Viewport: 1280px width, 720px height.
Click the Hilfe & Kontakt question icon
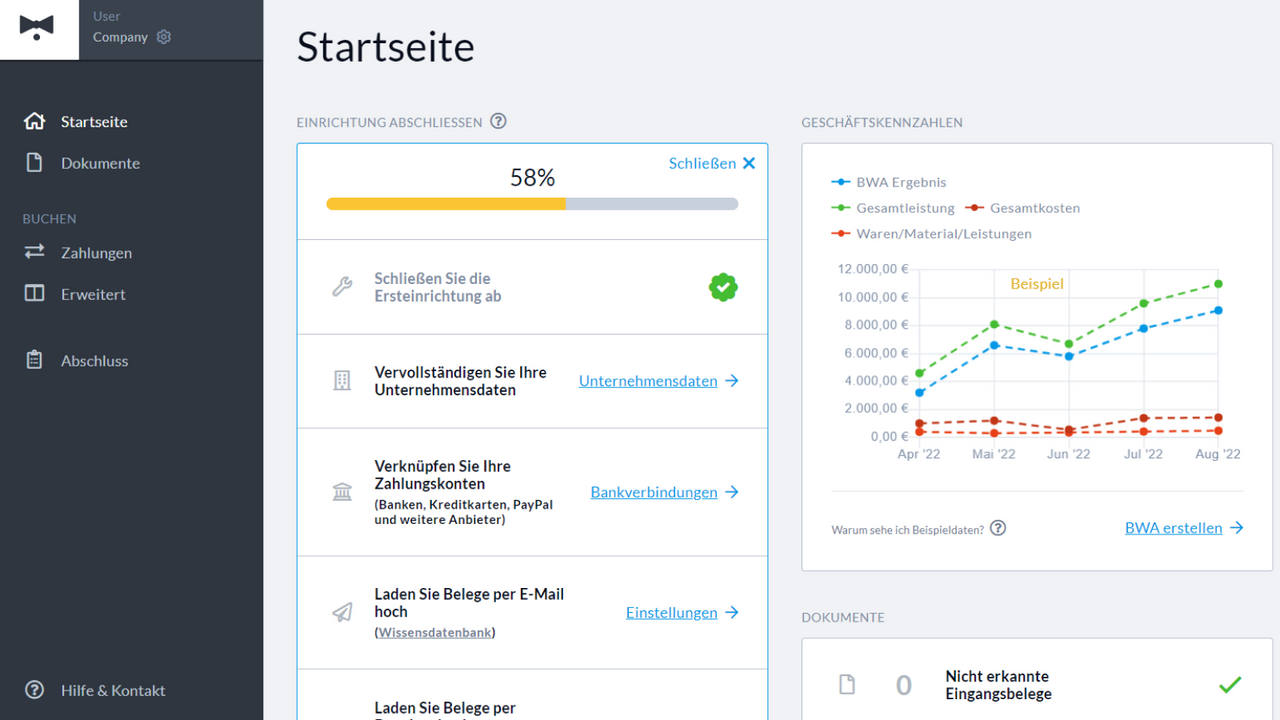pyautogui.click(x=35, y=690)
